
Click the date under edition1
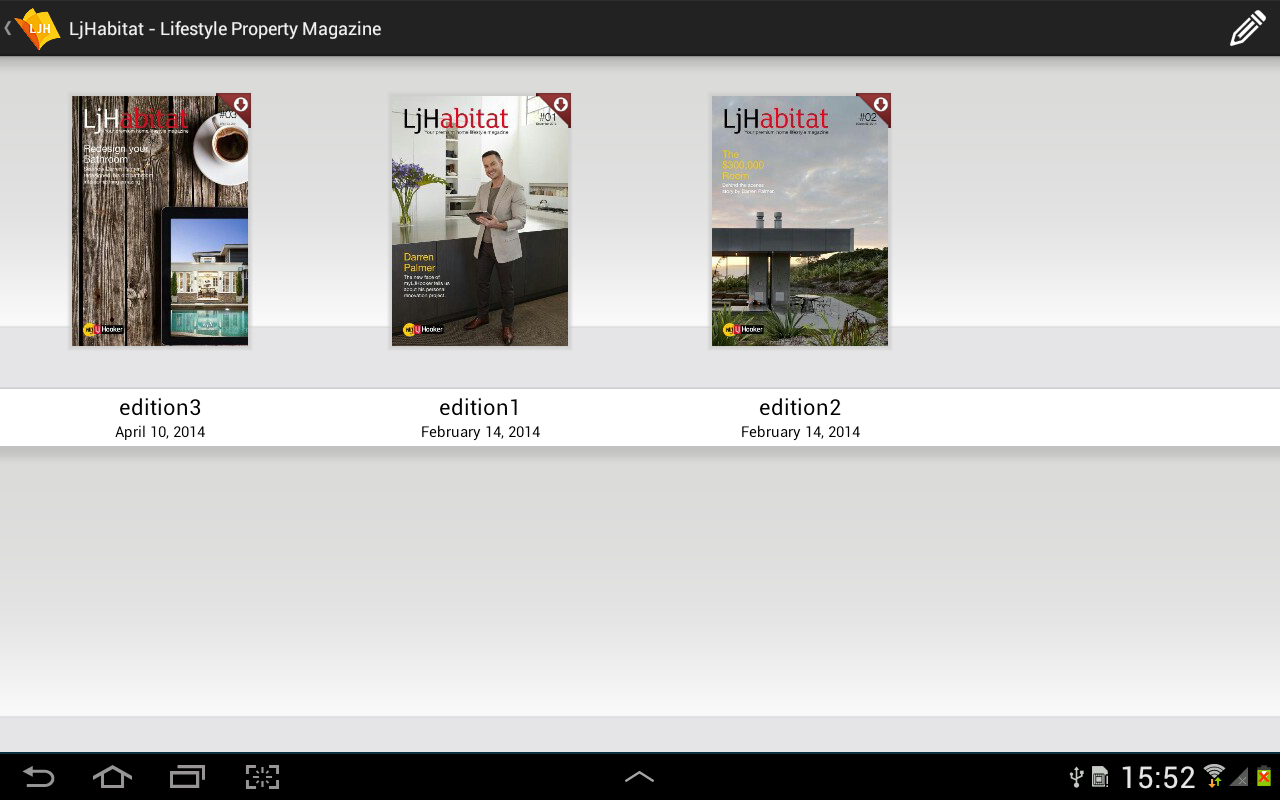(480, 432)
